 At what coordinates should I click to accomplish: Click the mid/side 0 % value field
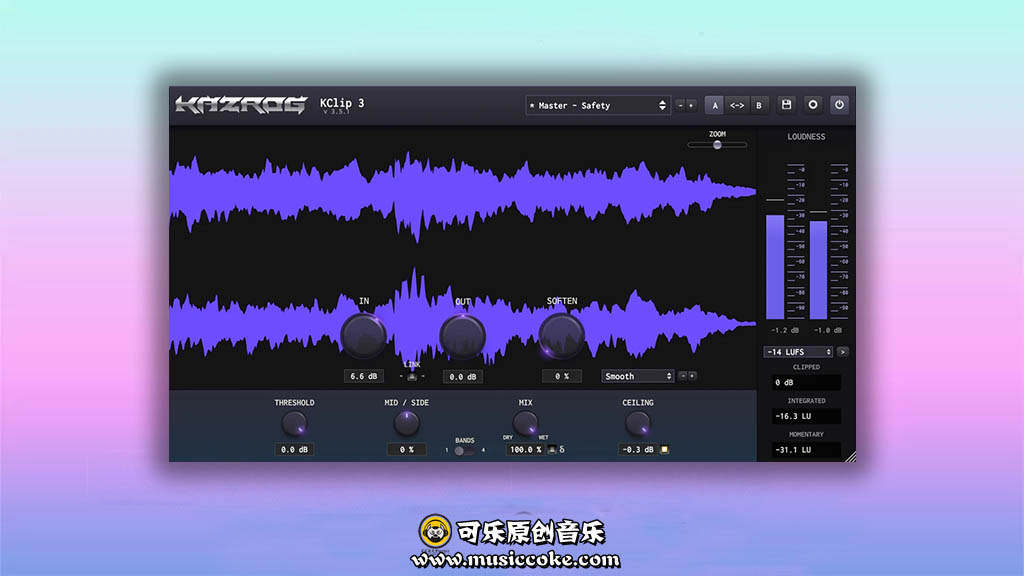(x=406, y=449)
